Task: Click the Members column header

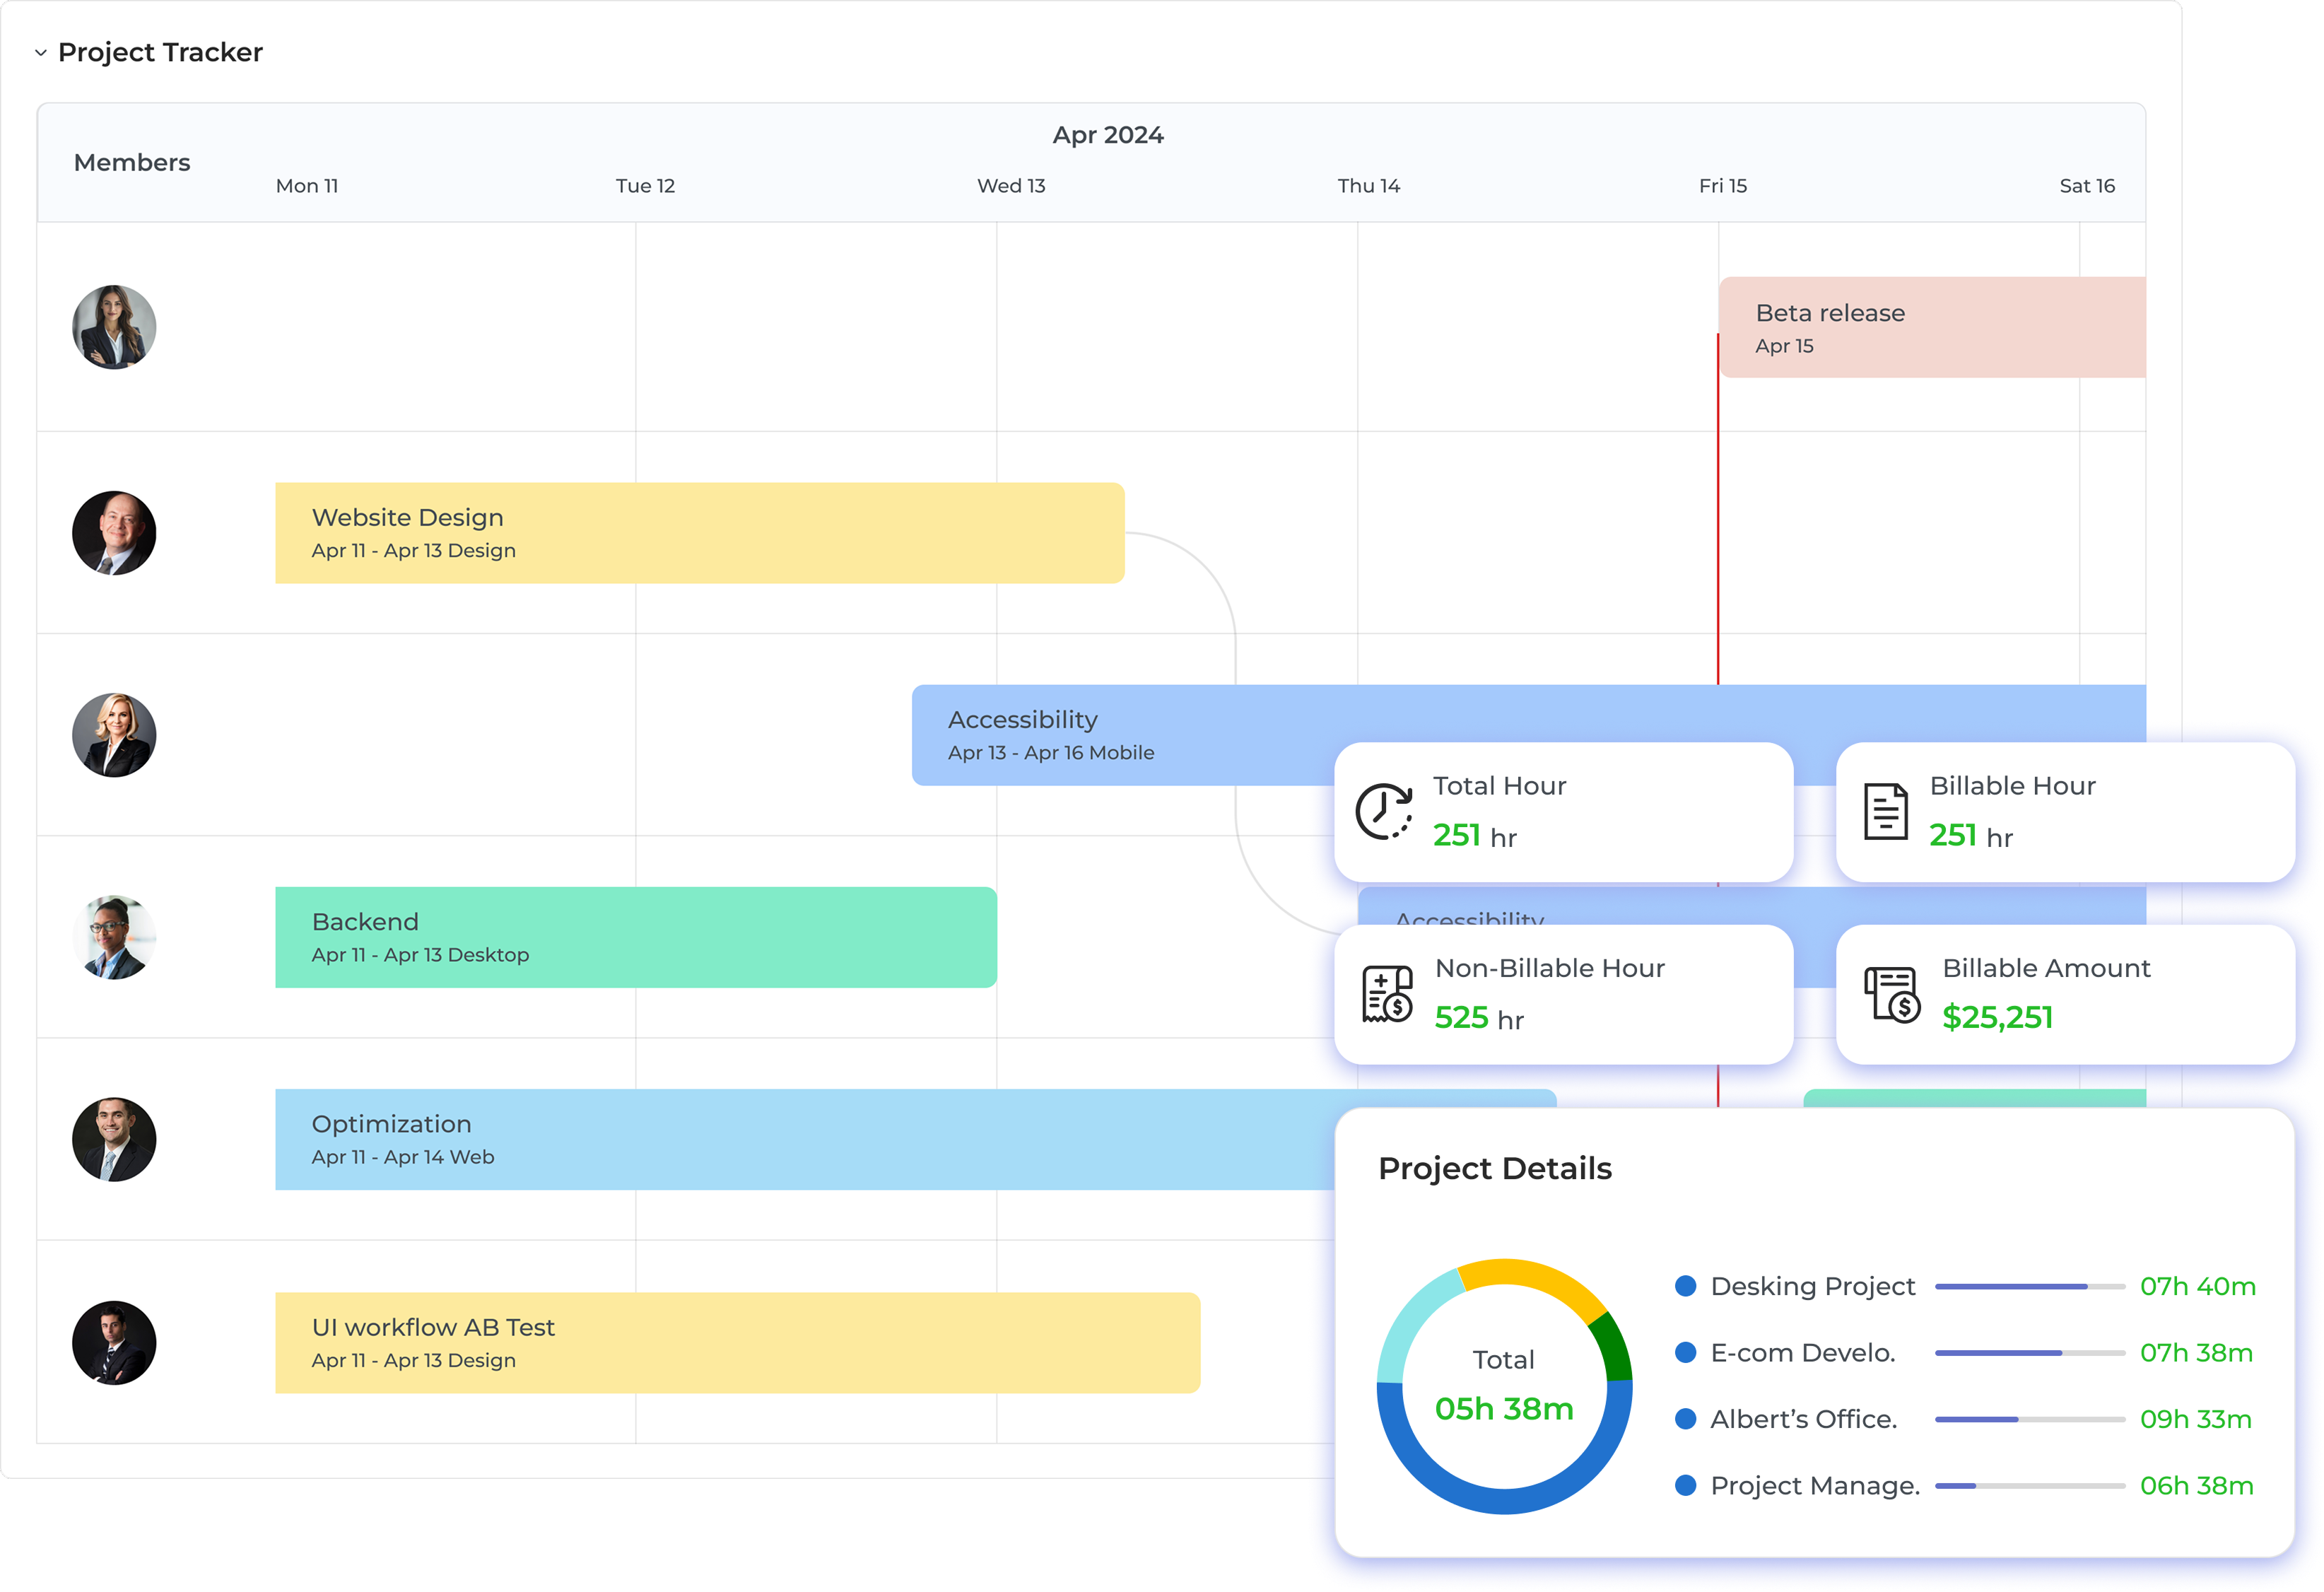Action: point(132,162)
